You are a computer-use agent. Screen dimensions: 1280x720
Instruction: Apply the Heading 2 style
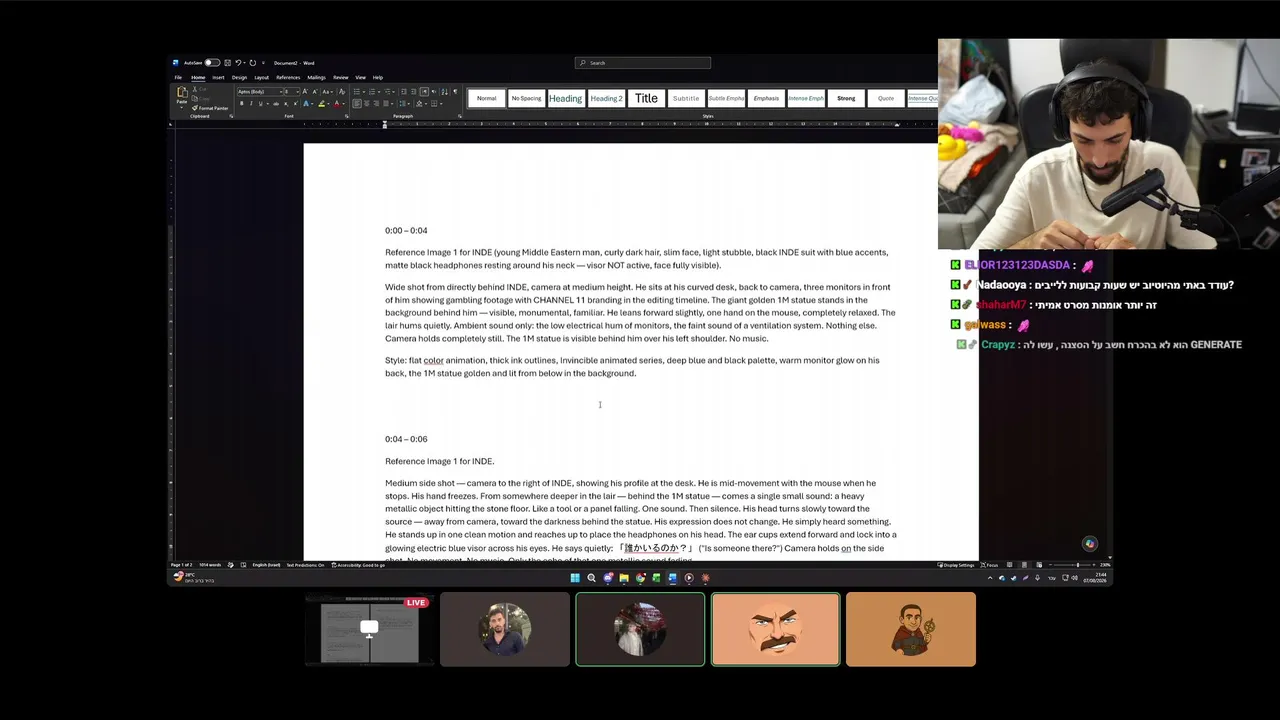(x=606, y=98)
